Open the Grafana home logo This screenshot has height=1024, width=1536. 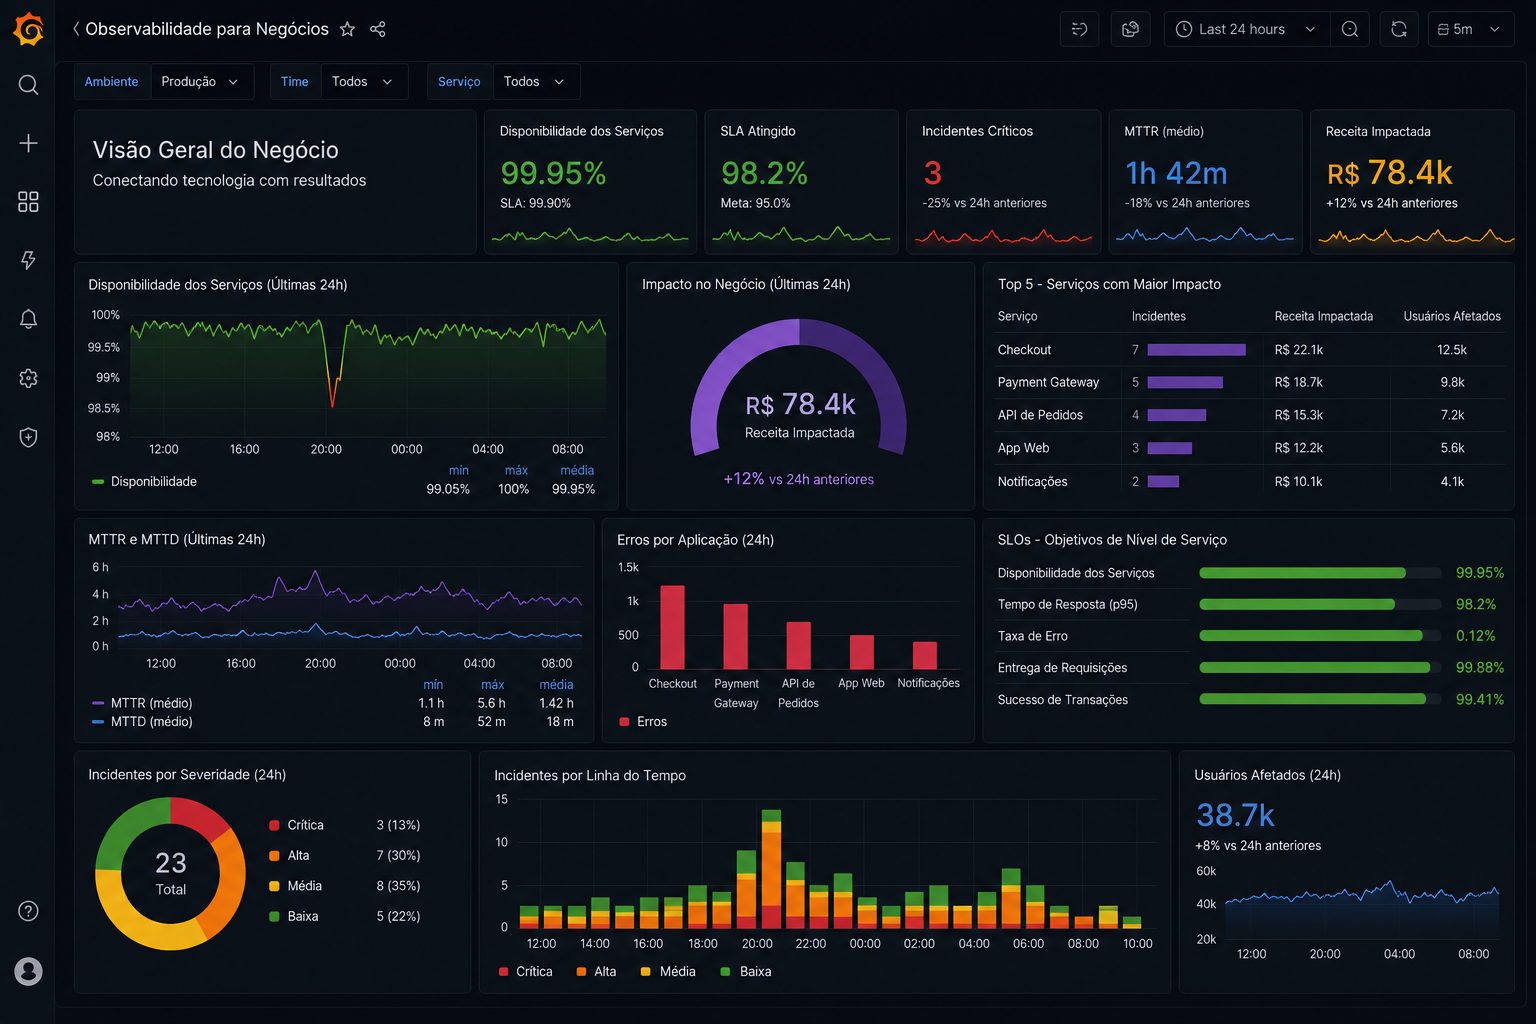click(29, 29)
